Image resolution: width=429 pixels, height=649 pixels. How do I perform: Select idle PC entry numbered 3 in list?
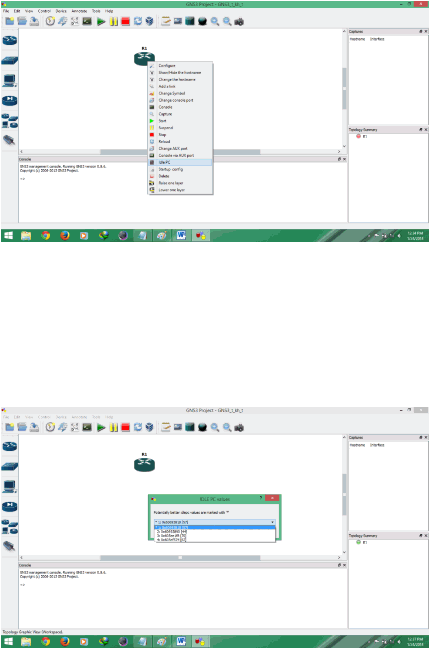tap(214, 536)
